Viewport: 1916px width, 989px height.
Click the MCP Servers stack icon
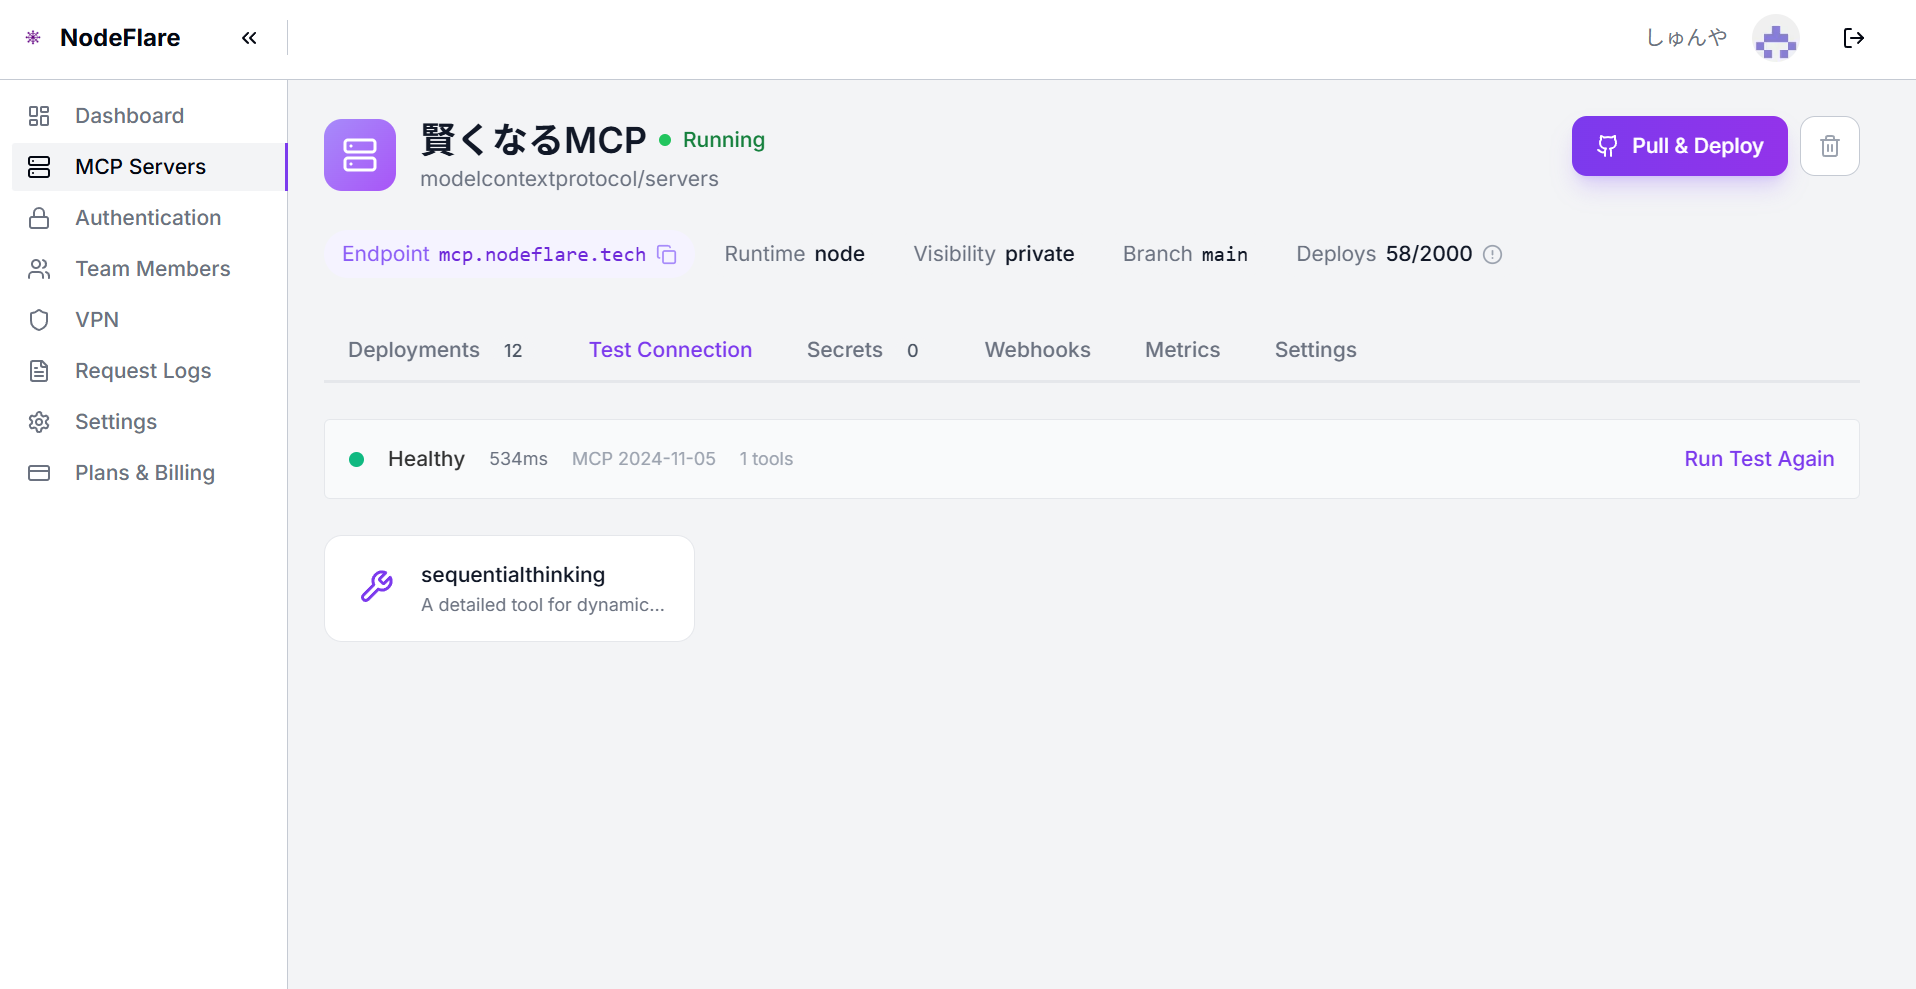pos(39,167)
